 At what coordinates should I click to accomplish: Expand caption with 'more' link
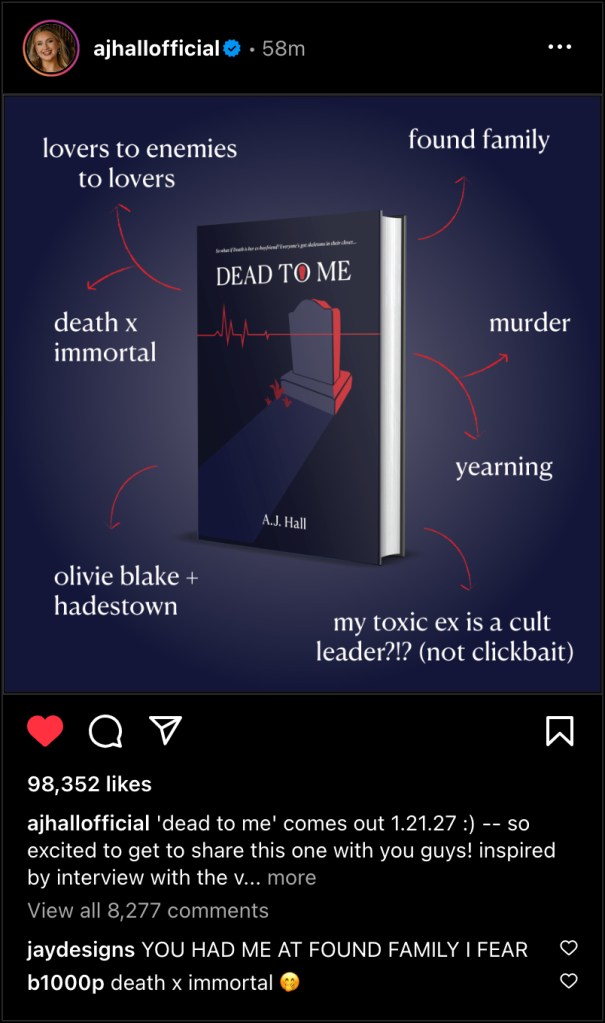tap(292, 878)
